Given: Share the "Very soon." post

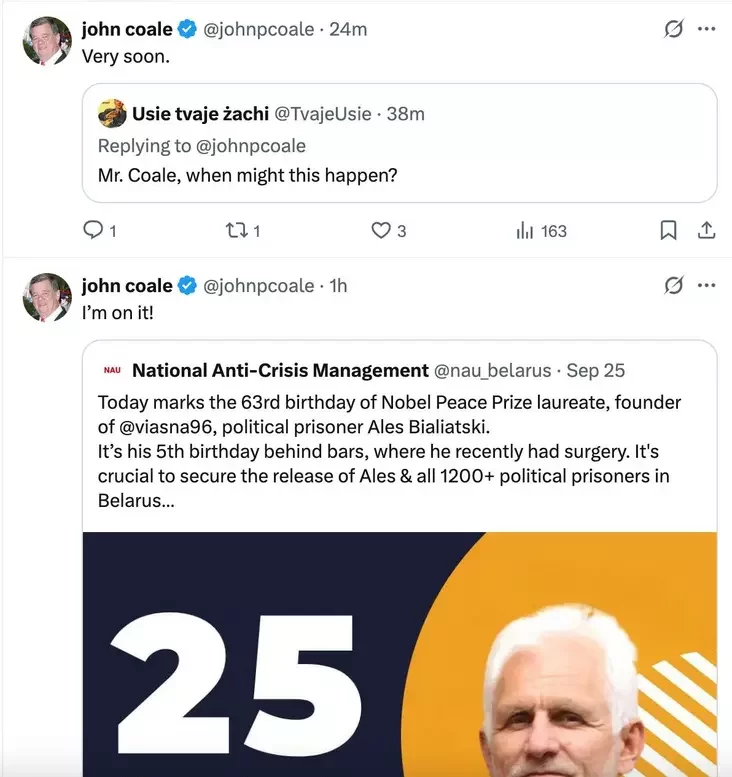Looking at the screenshot, I should 706,231.
